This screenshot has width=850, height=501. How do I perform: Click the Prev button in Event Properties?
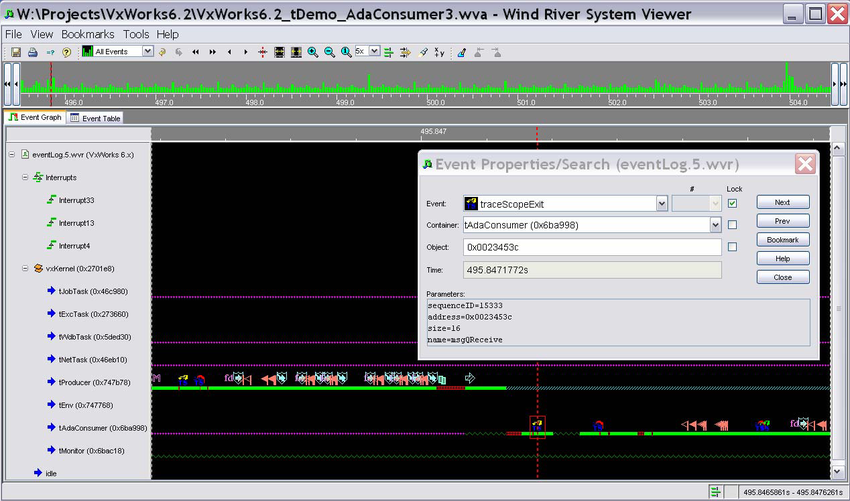pyautogui.click(x=783, y=221)
